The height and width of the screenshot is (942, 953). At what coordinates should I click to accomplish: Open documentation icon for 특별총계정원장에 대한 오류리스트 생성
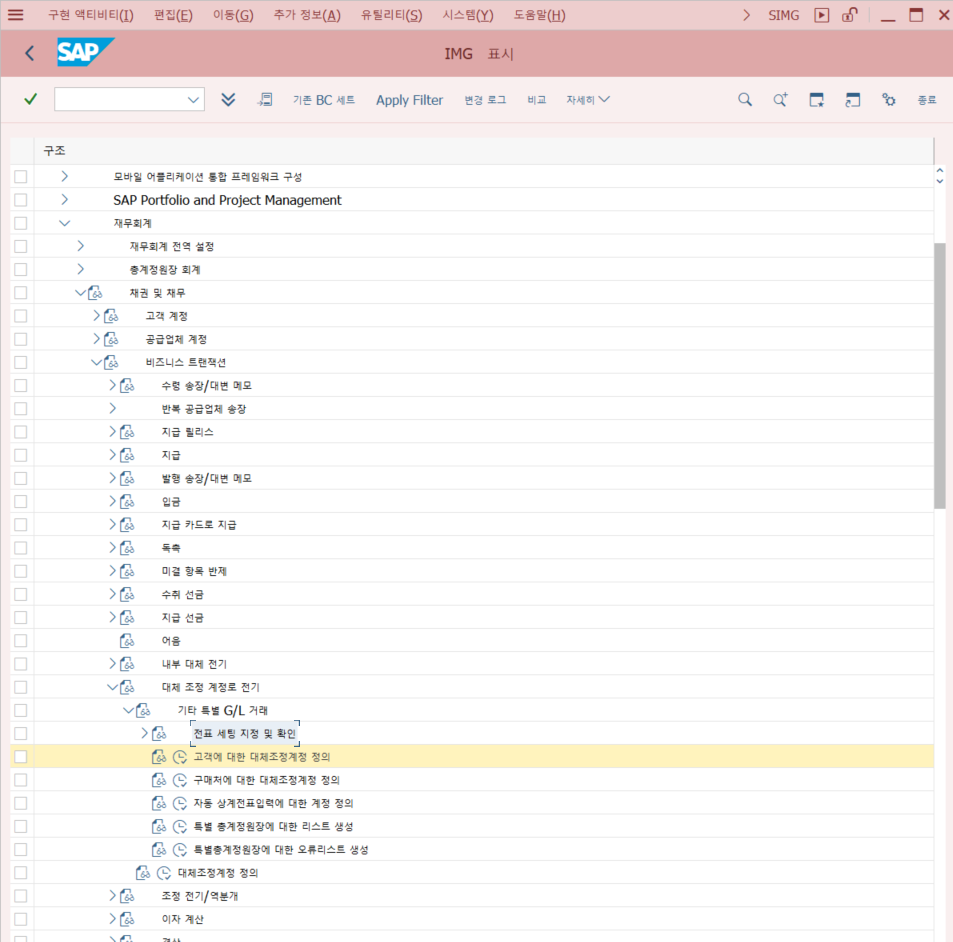click(159, 850)
